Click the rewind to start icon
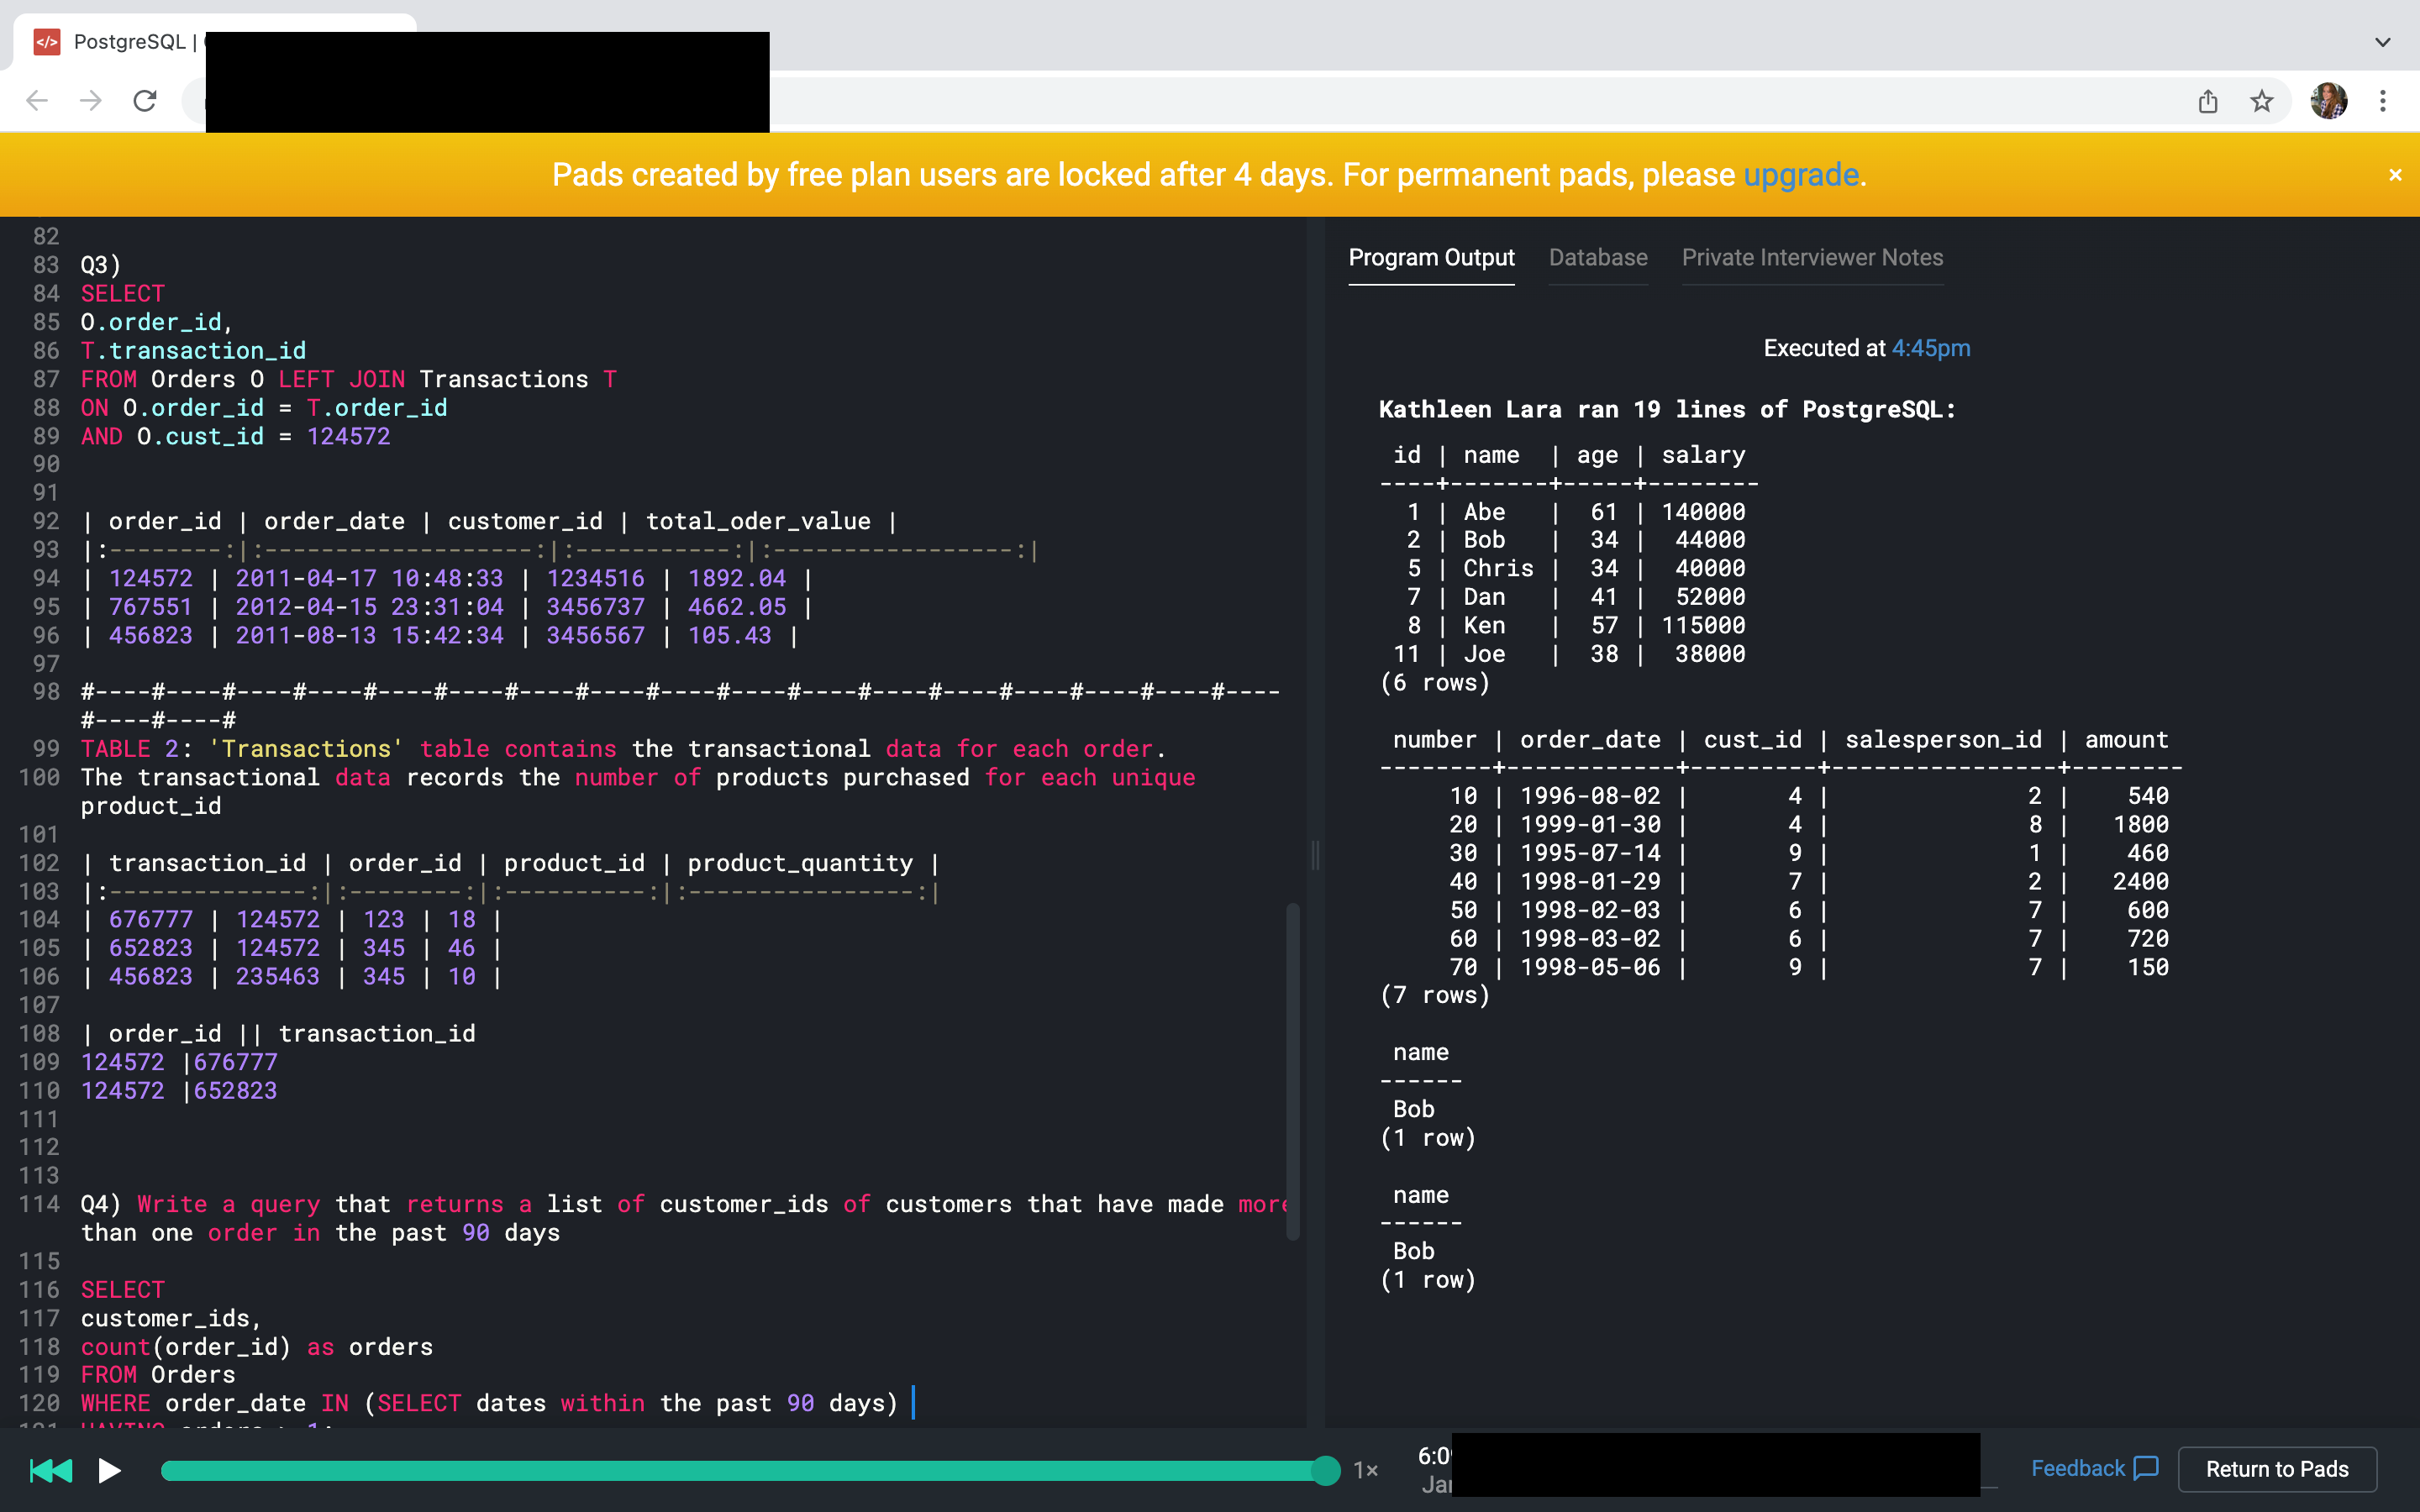The image size is (2420, 1512). pyautogui.click(x=51, y=1470)
